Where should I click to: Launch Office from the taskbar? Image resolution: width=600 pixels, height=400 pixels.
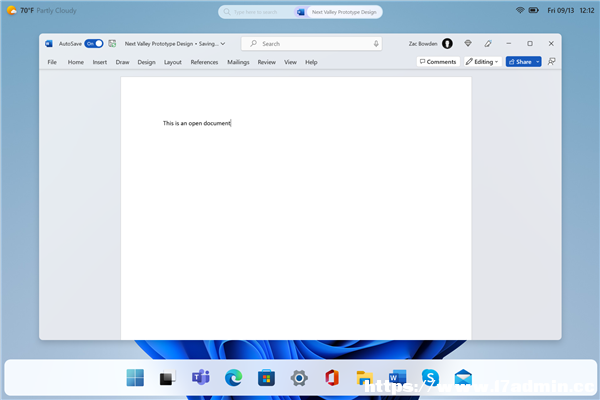332,378
